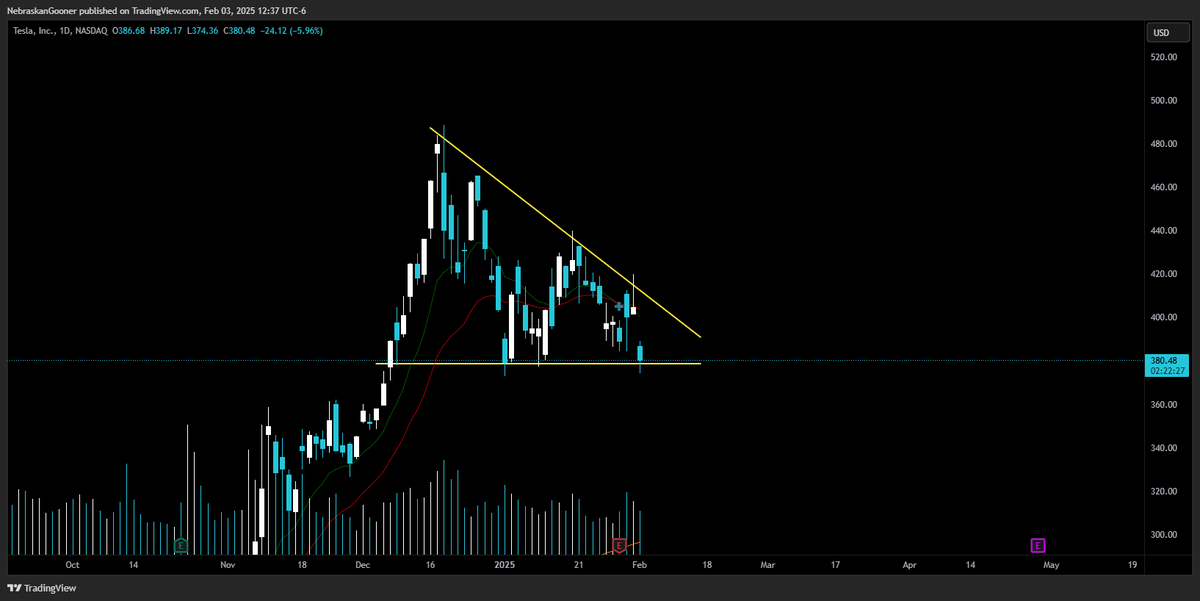Click the Oct date axis label
The image size is (1200, 601).
[x=71, y=564]
